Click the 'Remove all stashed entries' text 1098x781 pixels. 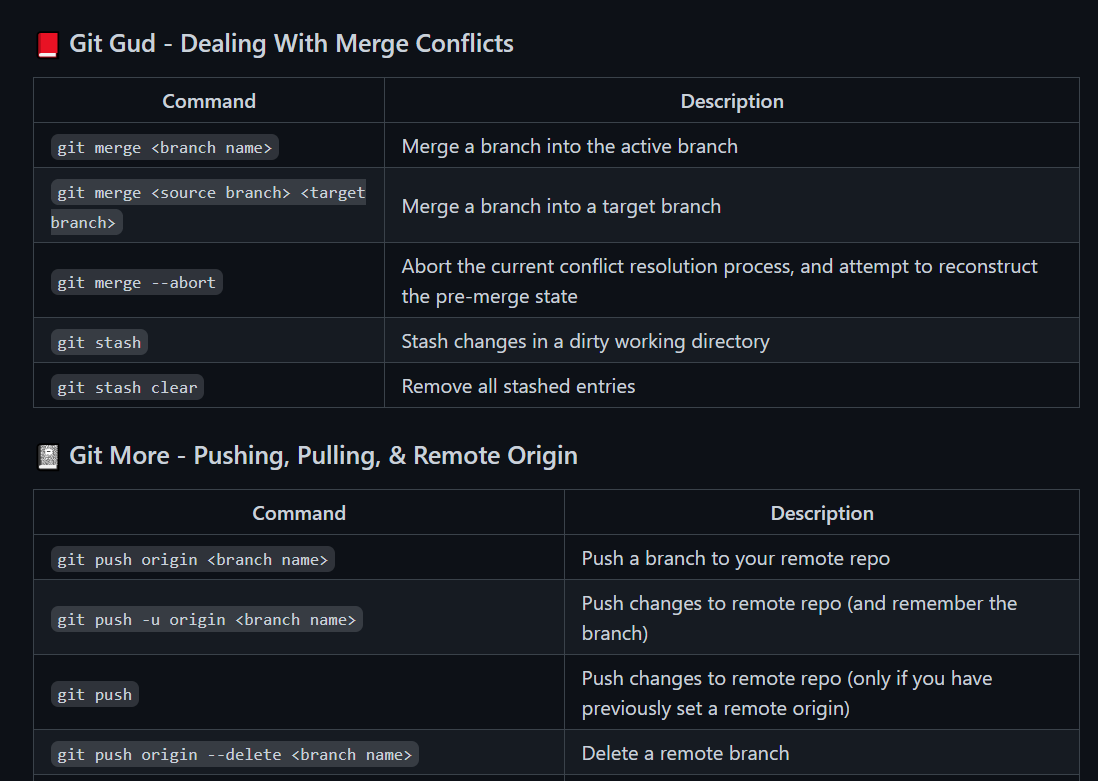pyautogui.click(x=518, y=386)
